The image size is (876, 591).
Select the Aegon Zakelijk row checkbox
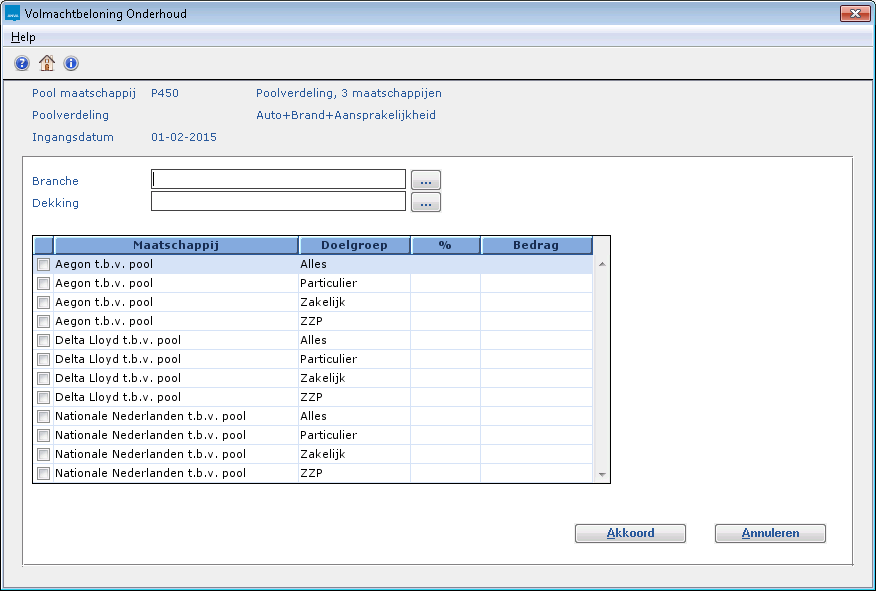point(43,303)
